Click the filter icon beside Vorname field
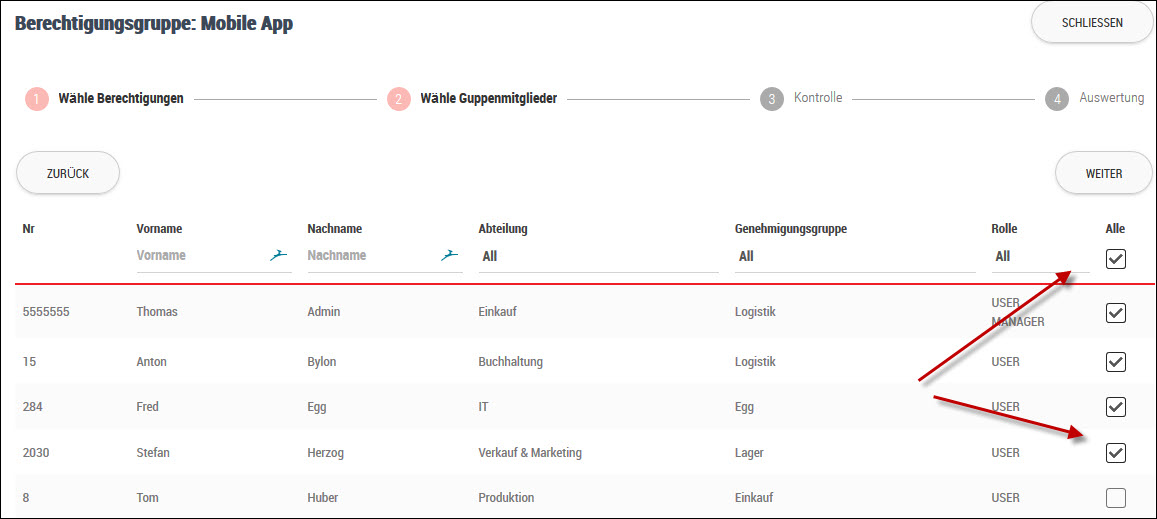Image resolution: width=1157 pixels, height=519 pixels. (277, 255)
